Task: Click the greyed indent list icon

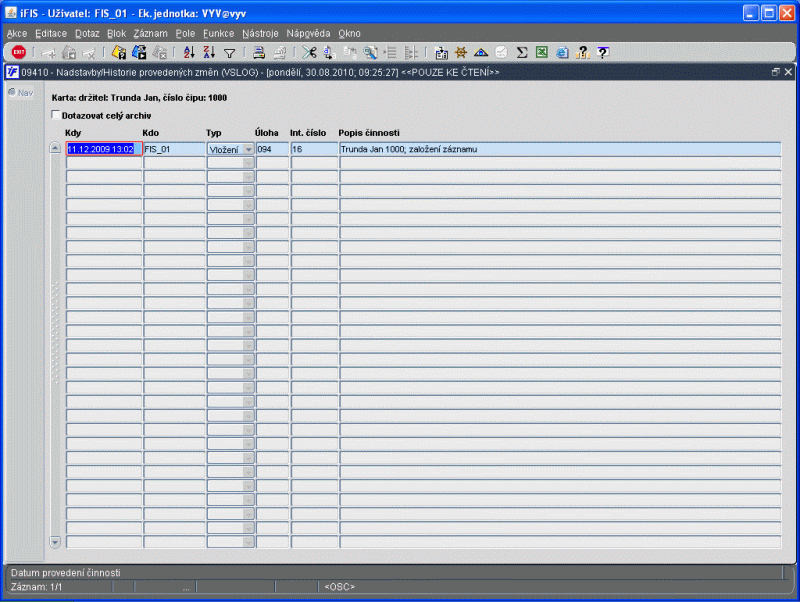Action: pyautogui.click(x=390, y=52)
